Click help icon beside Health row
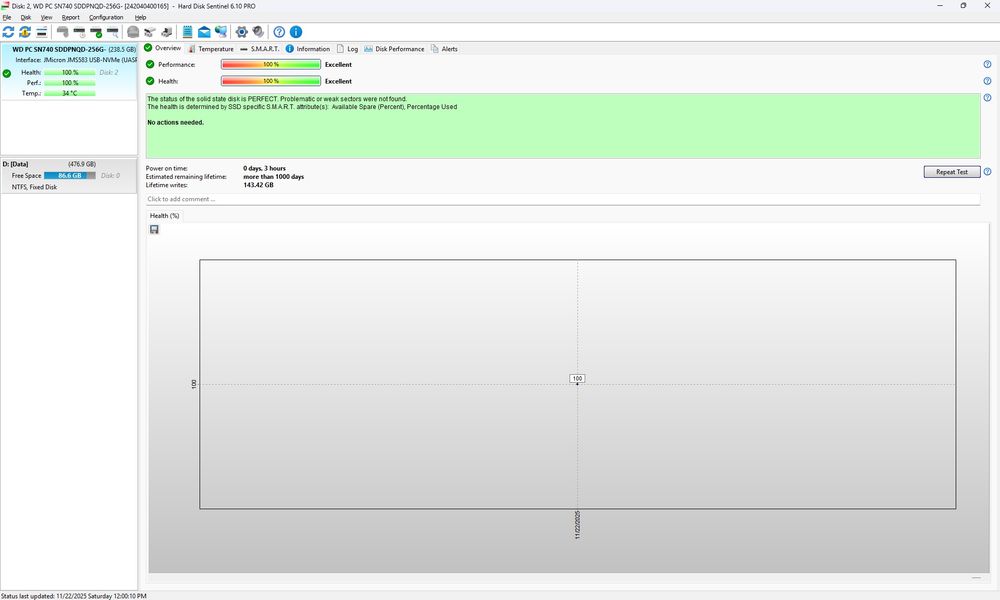The width and height of the screenshot is (1000, 600). (987, 81)
